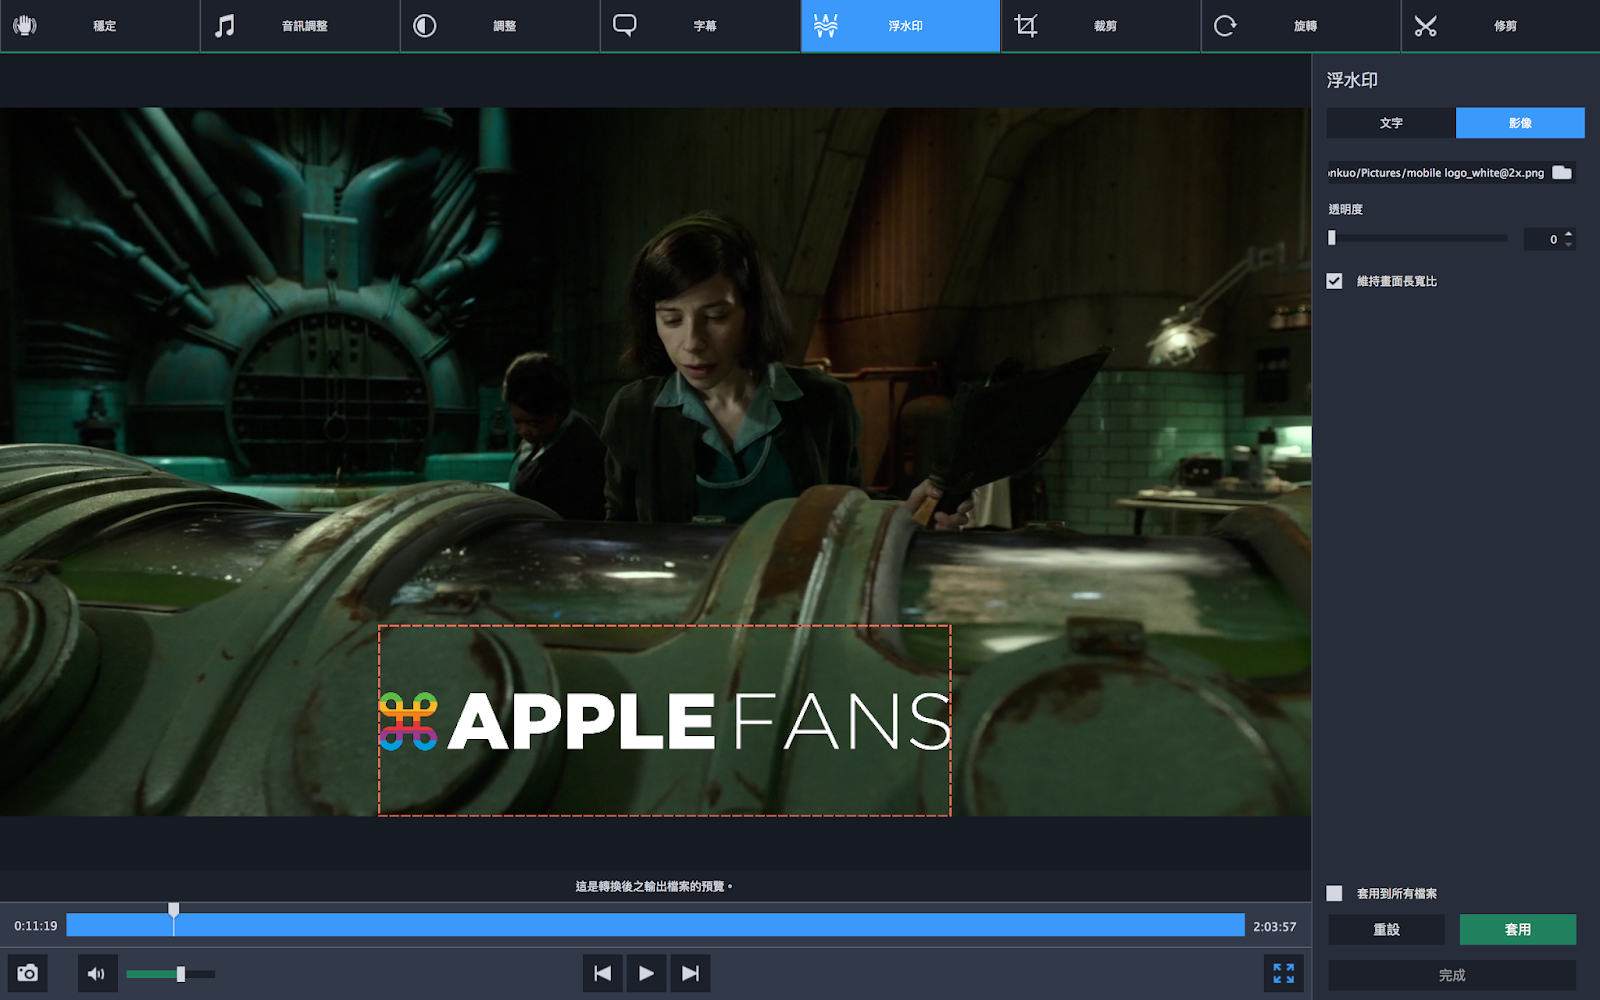Image resolution: width=1600 pixels, height=1000 pixels.
Task: Click the watermark wave icon
Action: pyautogui.click(x=825, y=25)
